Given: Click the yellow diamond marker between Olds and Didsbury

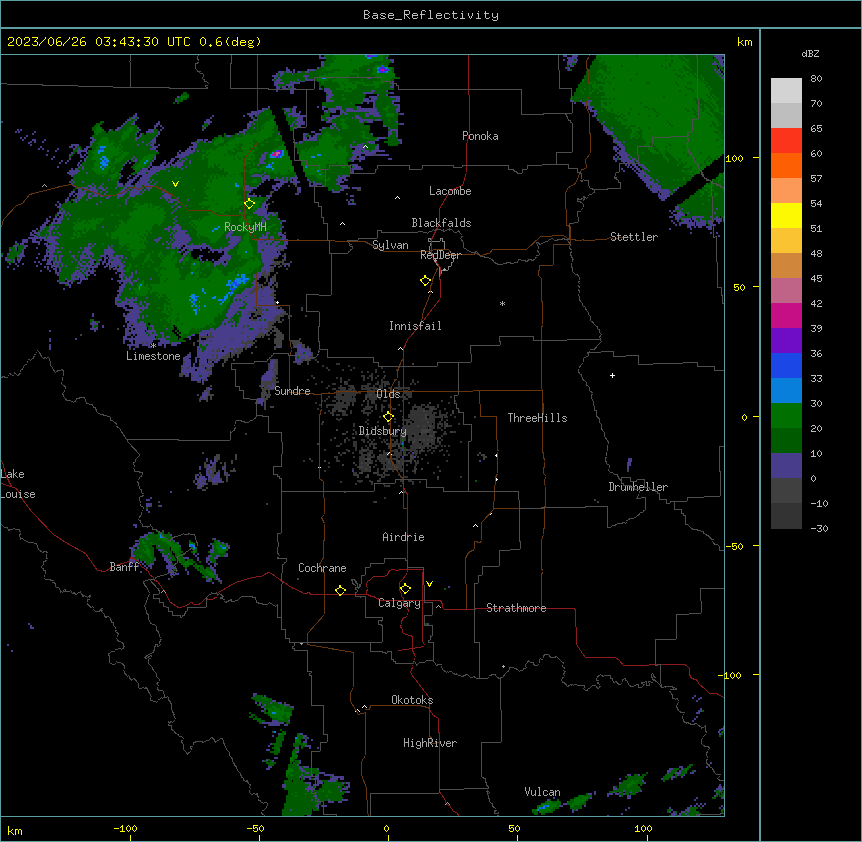Looking at the screenshot, I should (388, 417).
